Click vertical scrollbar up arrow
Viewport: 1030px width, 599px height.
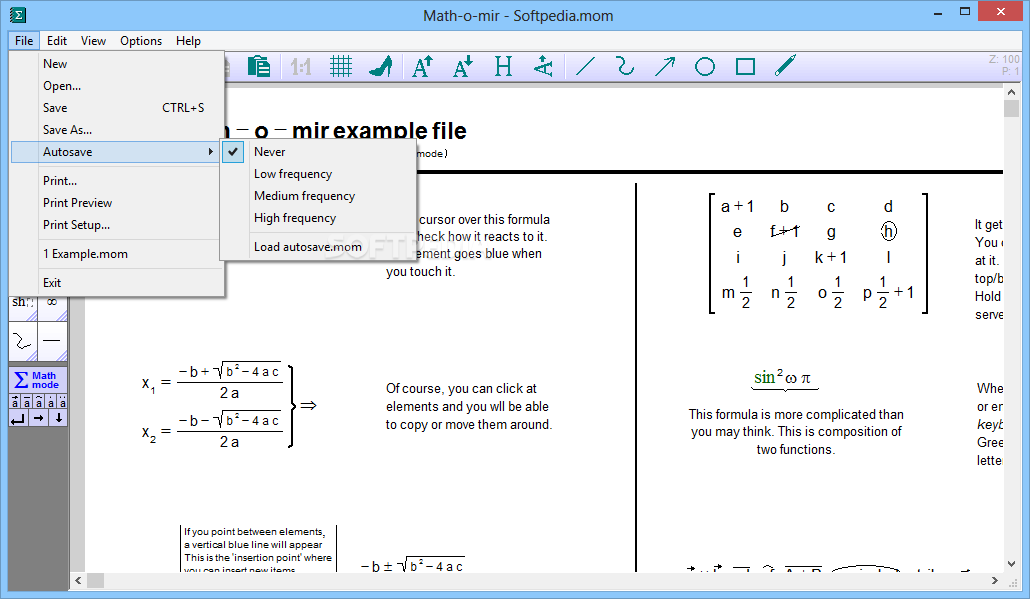pyautogui.click(x=1011, y=93)
